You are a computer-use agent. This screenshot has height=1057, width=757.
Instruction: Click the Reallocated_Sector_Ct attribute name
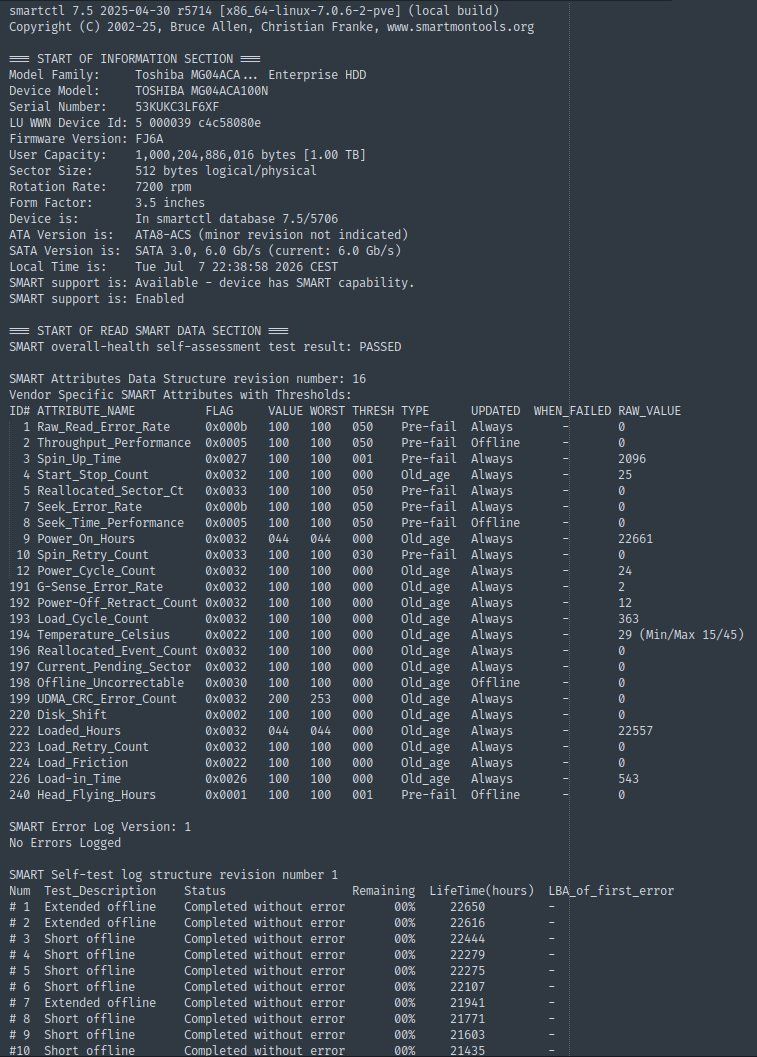tap(110, 491)
